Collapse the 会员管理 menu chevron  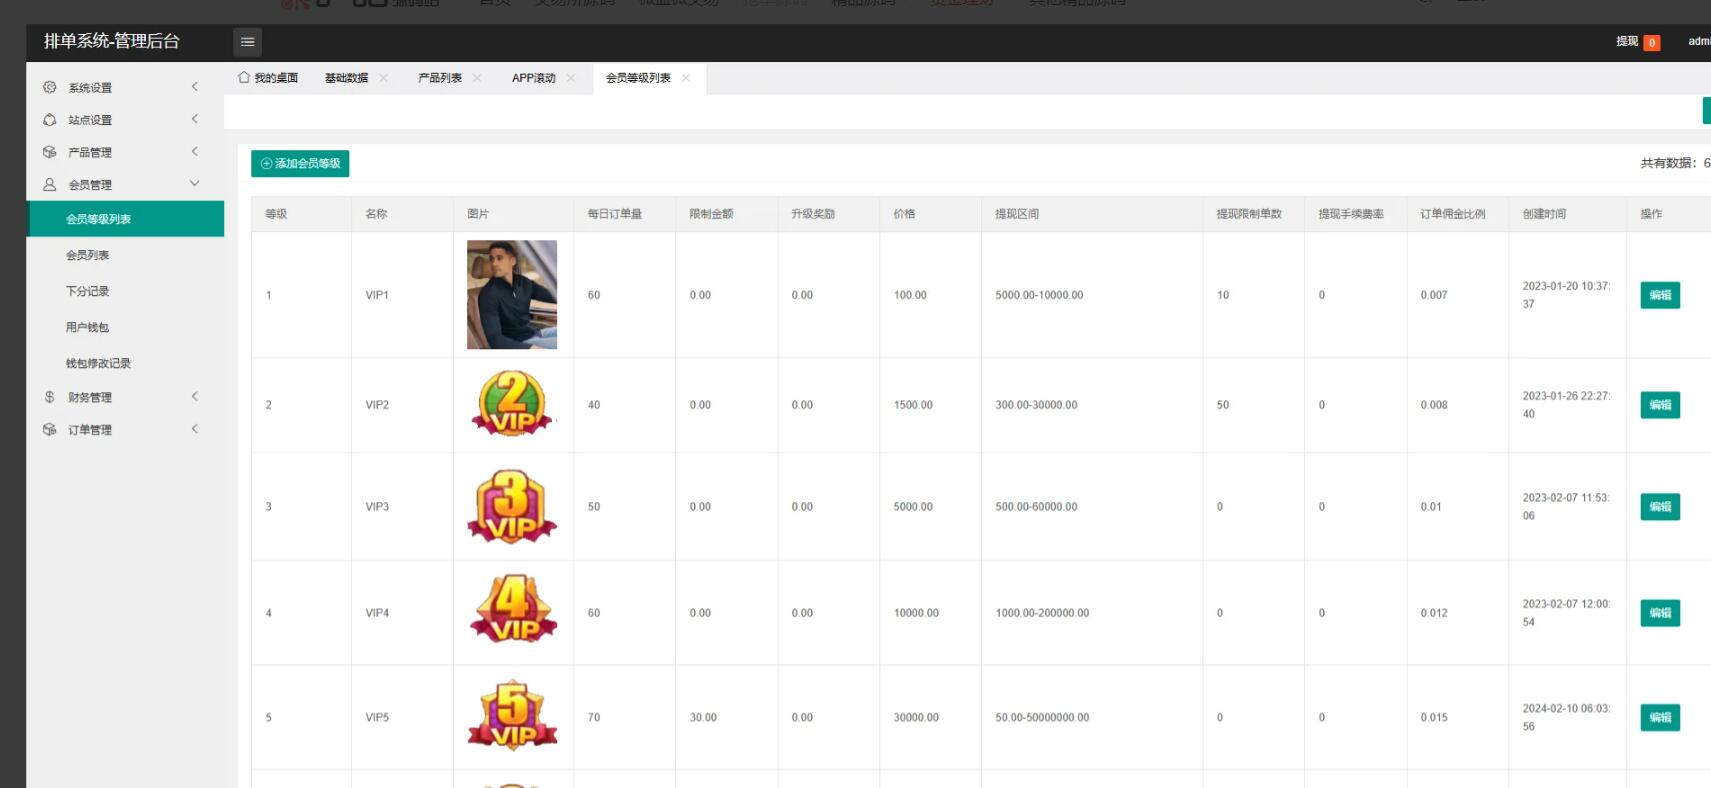click(x=195, y=184)
